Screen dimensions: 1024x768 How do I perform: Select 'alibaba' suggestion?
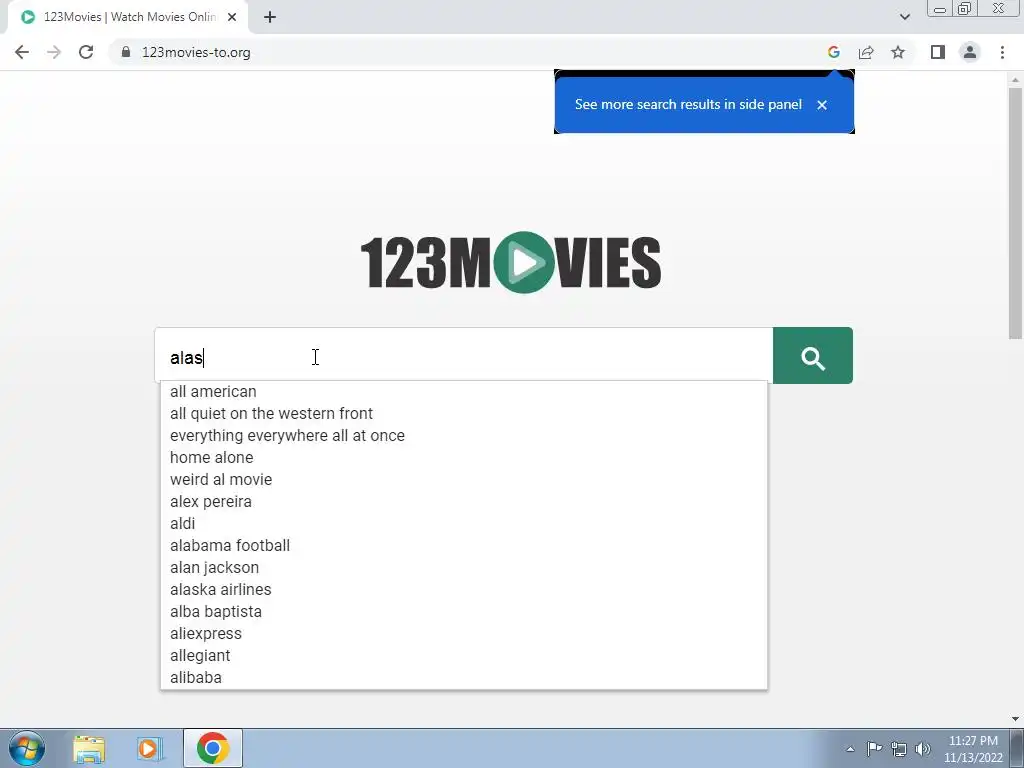[464, 677]
